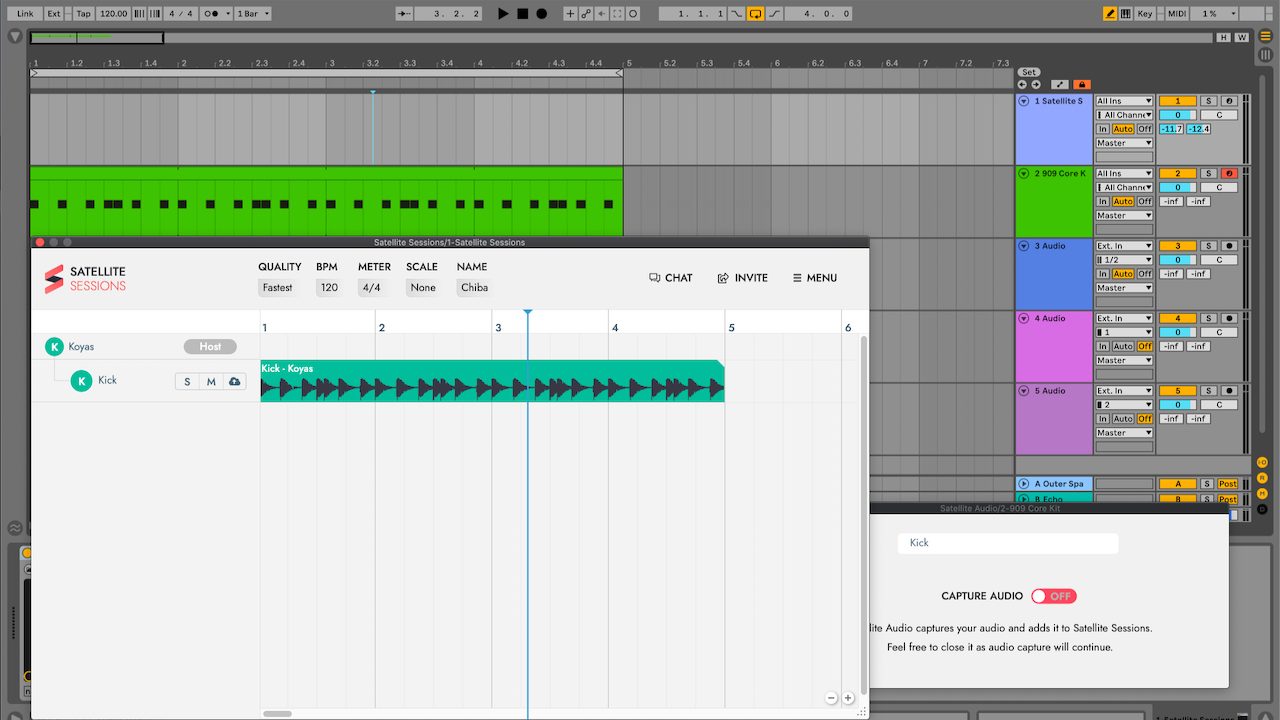Turn on the CAPTURE AUDIO toggle
The image size is (1280, 720).
click(x=1054, y=596)
